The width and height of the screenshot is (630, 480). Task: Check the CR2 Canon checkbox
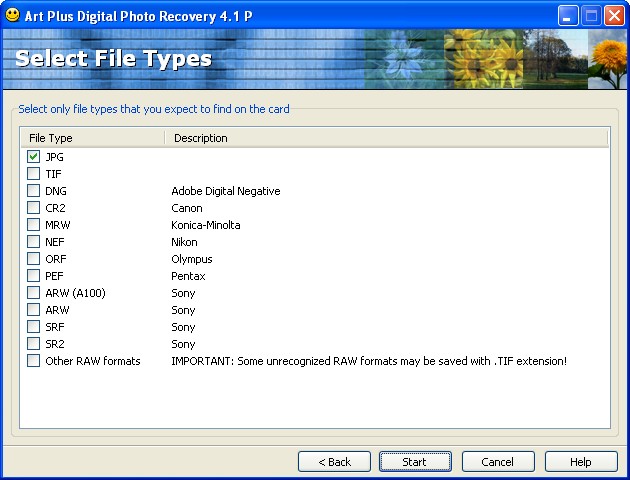33,208
